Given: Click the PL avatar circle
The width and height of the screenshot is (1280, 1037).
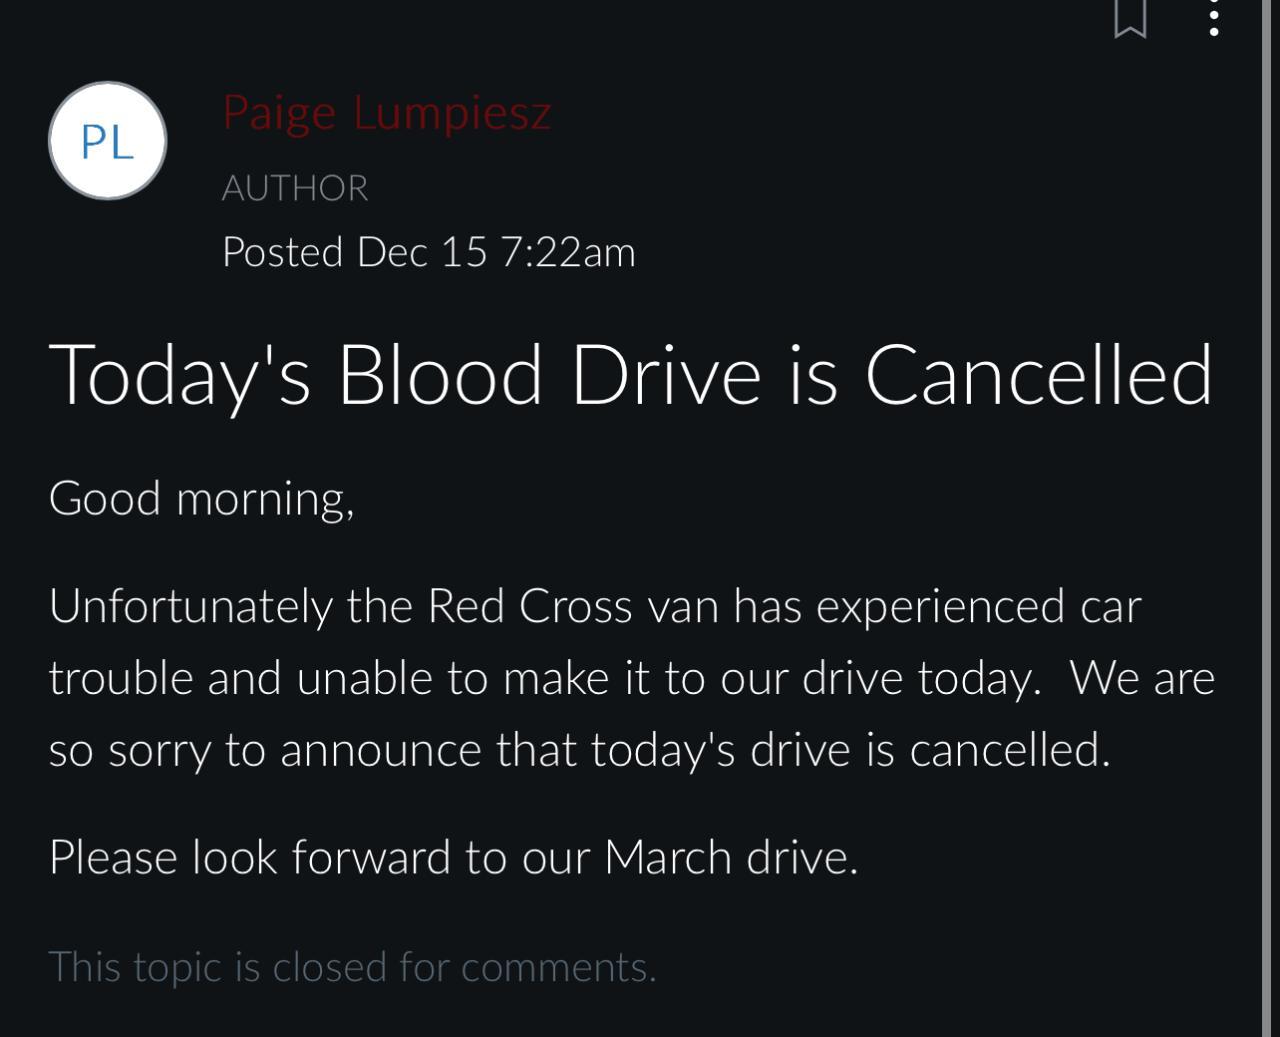Looking at the screenshot, I should [x=107, y=141].
